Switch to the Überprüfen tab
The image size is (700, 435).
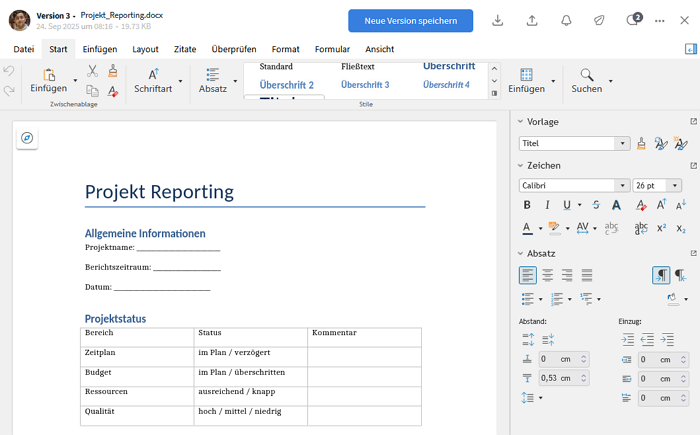tap(233, 48)
